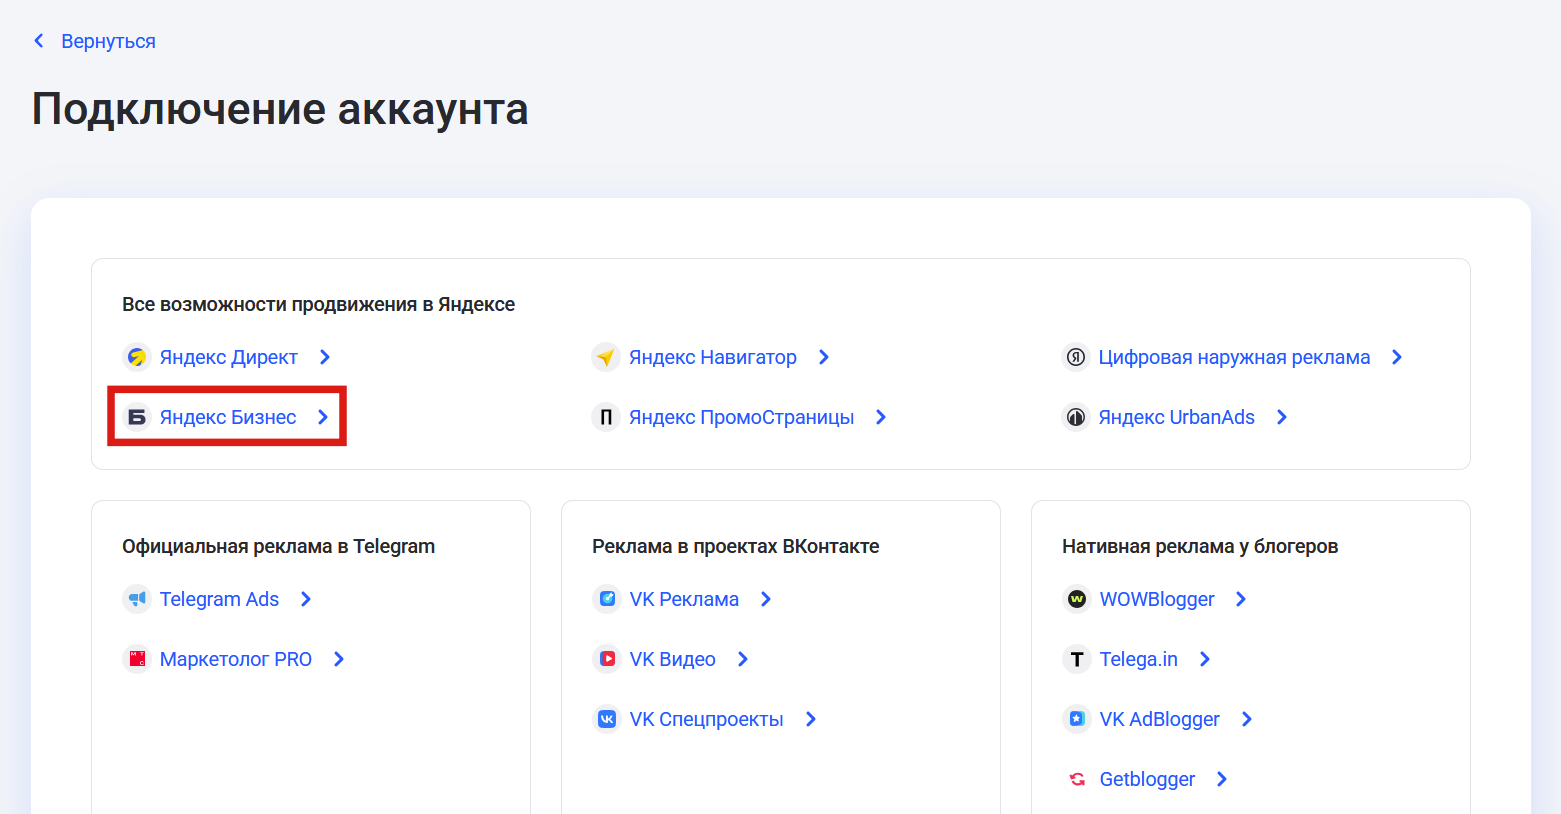Image resolution: width=1561 pixels, height=814 pixels.
Task: Open the WOWBlogger link
Action: (x=1157, y=599)
